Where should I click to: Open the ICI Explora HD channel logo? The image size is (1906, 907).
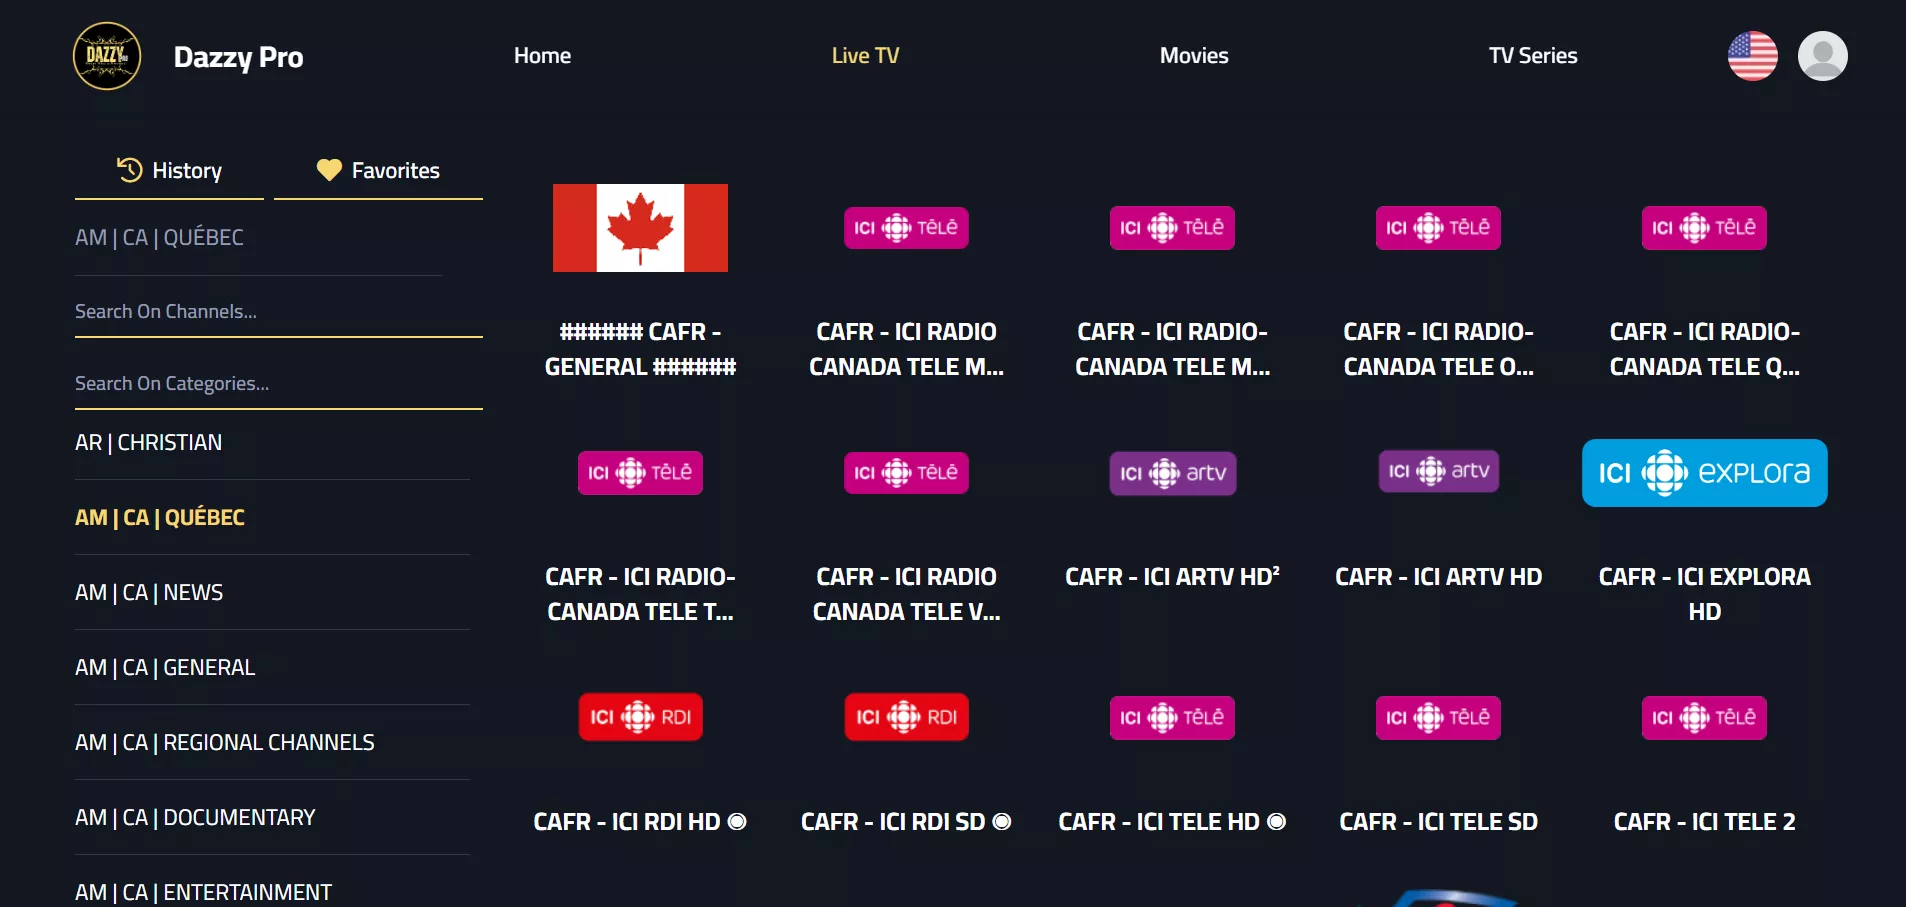click(1704, 473)
